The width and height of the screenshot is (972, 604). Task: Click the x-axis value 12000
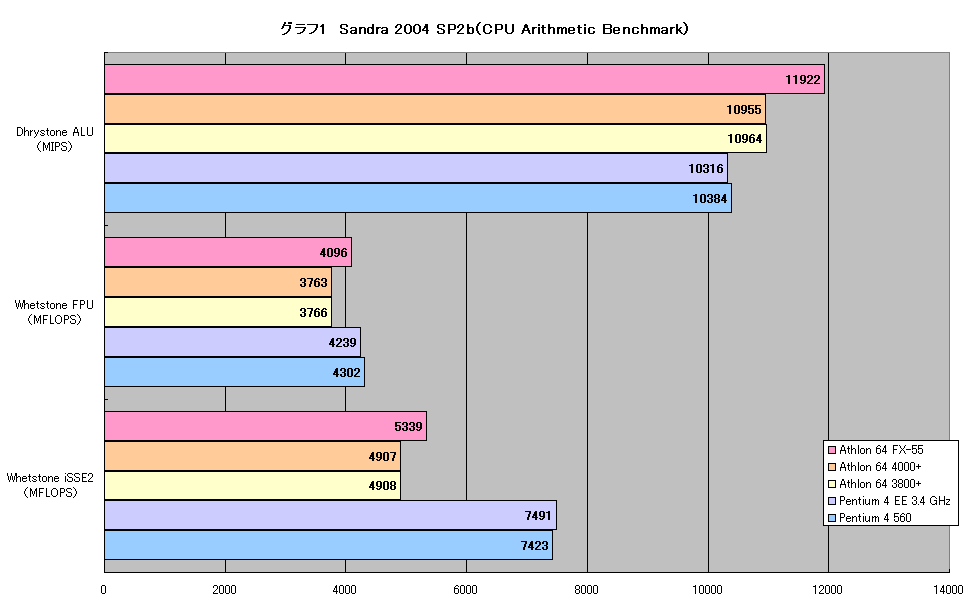click(x=828, y=589)
